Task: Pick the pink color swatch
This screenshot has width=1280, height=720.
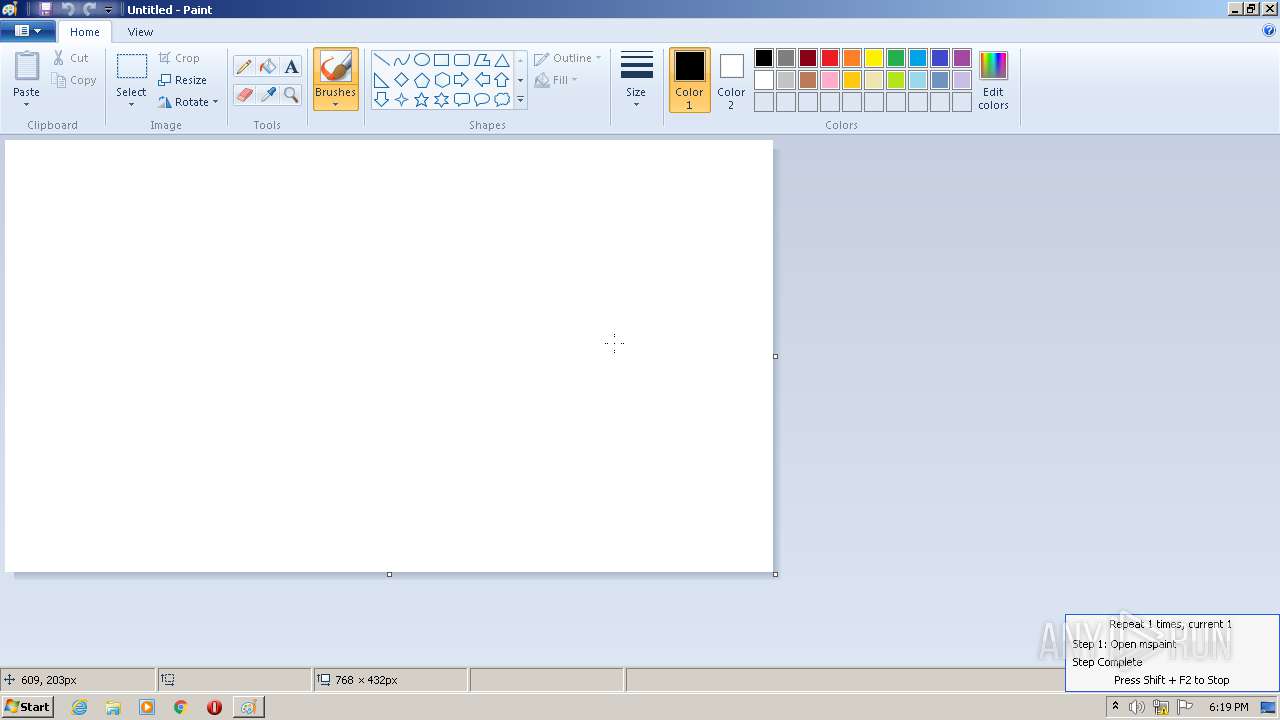Action: (830, 80)
